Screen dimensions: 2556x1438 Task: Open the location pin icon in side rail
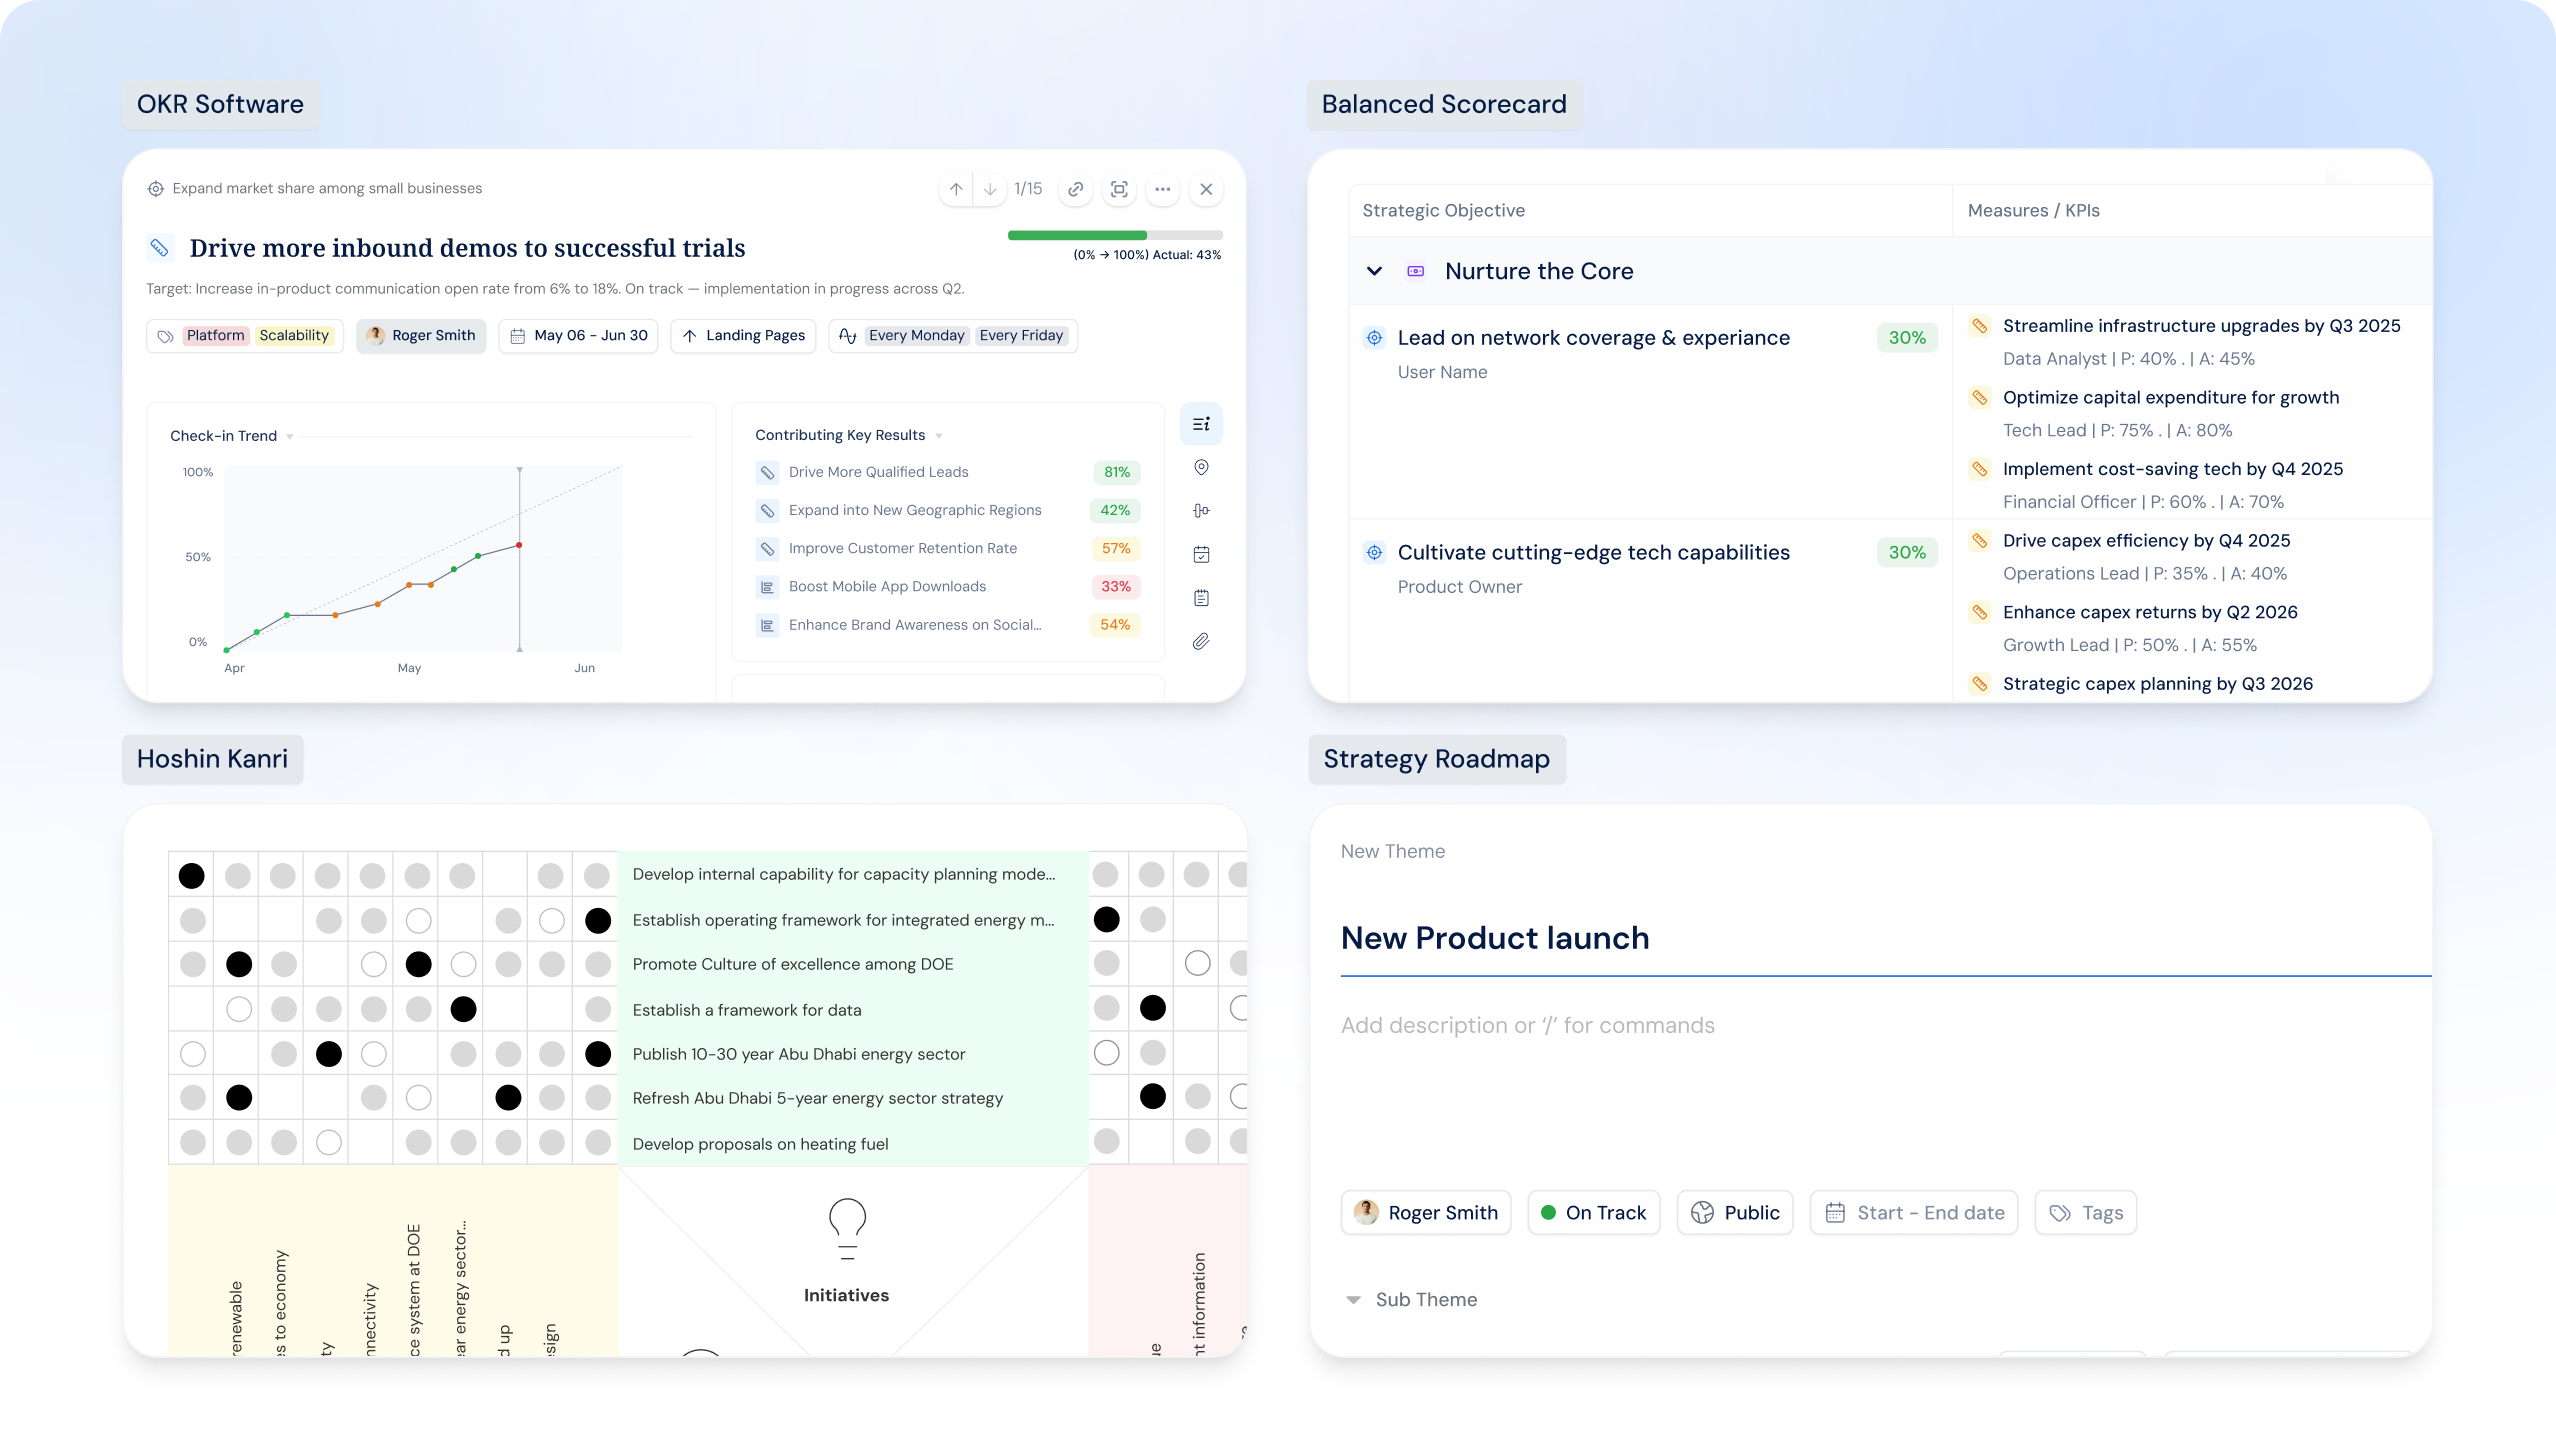(1201, 467)
